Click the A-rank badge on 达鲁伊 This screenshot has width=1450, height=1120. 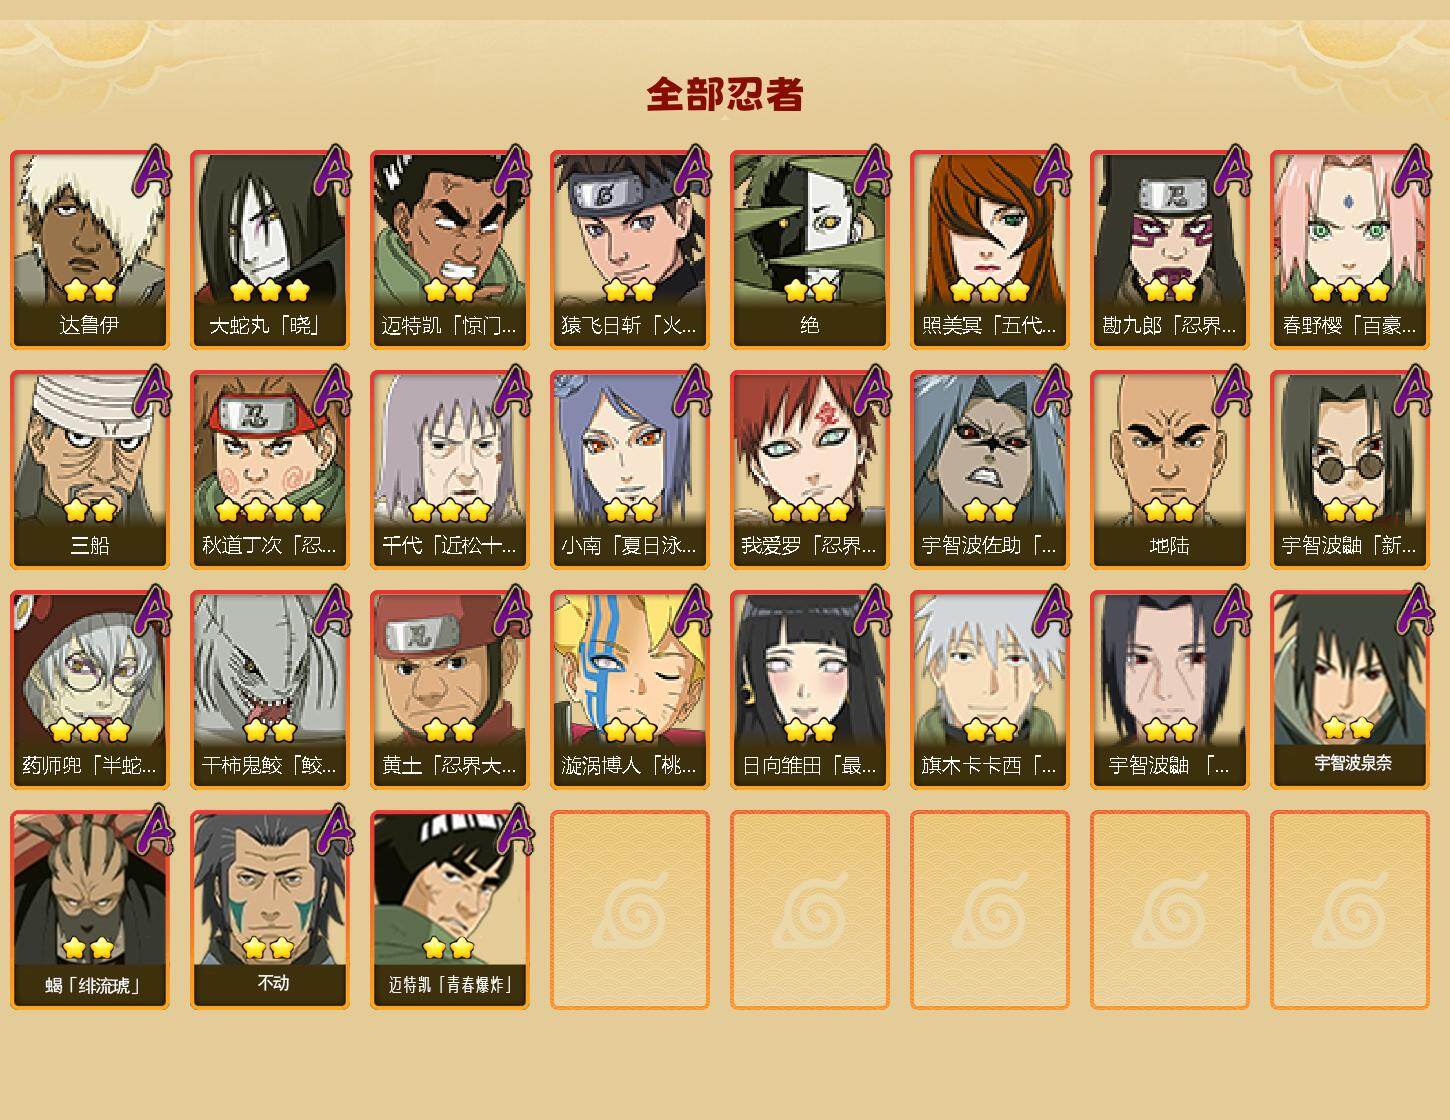153,171
